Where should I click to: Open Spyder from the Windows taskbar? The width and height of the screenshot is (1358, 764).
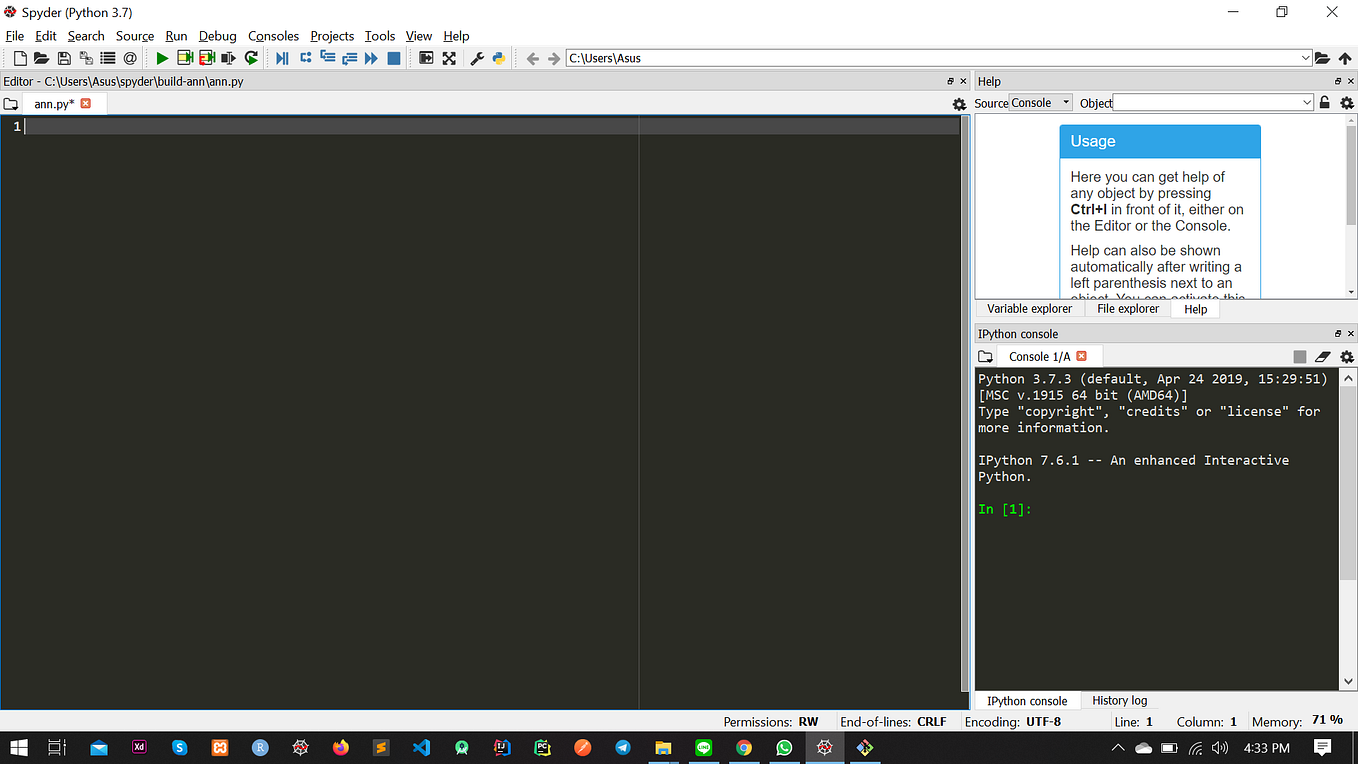[x=824, y=747]
